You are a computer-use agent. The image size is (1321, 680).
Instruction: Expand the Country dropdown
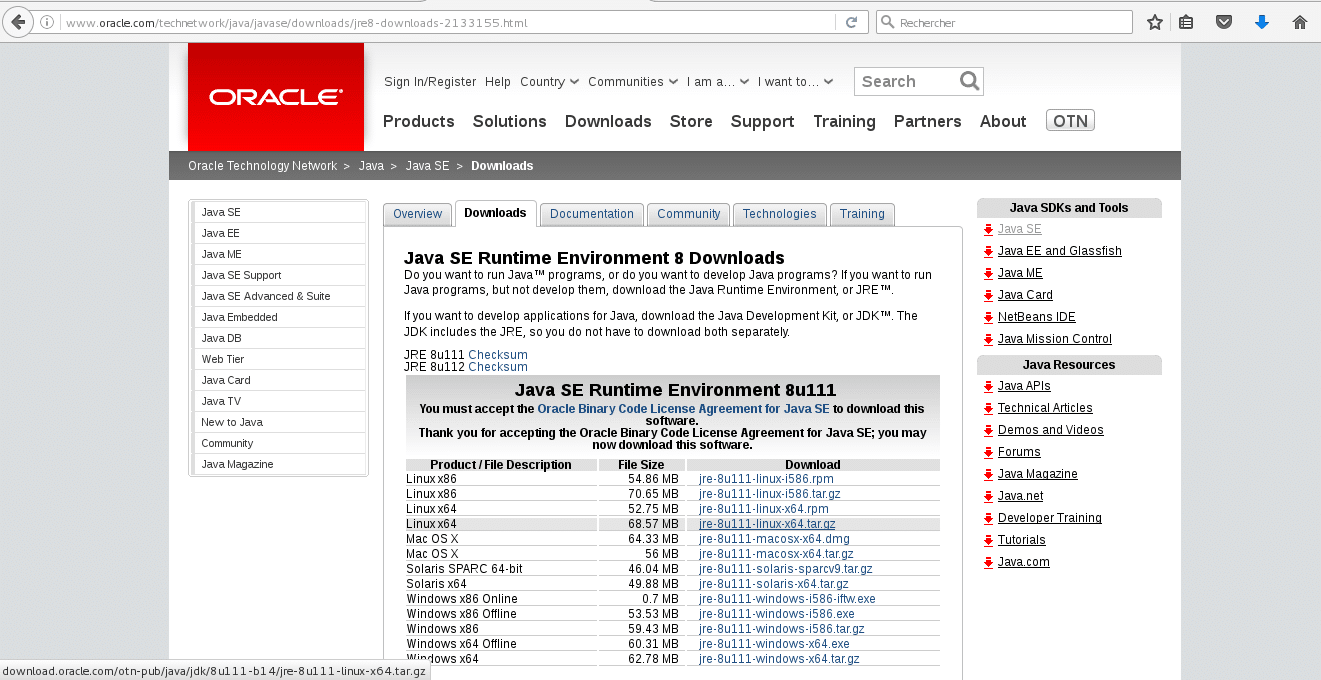[x=549, y=82]
